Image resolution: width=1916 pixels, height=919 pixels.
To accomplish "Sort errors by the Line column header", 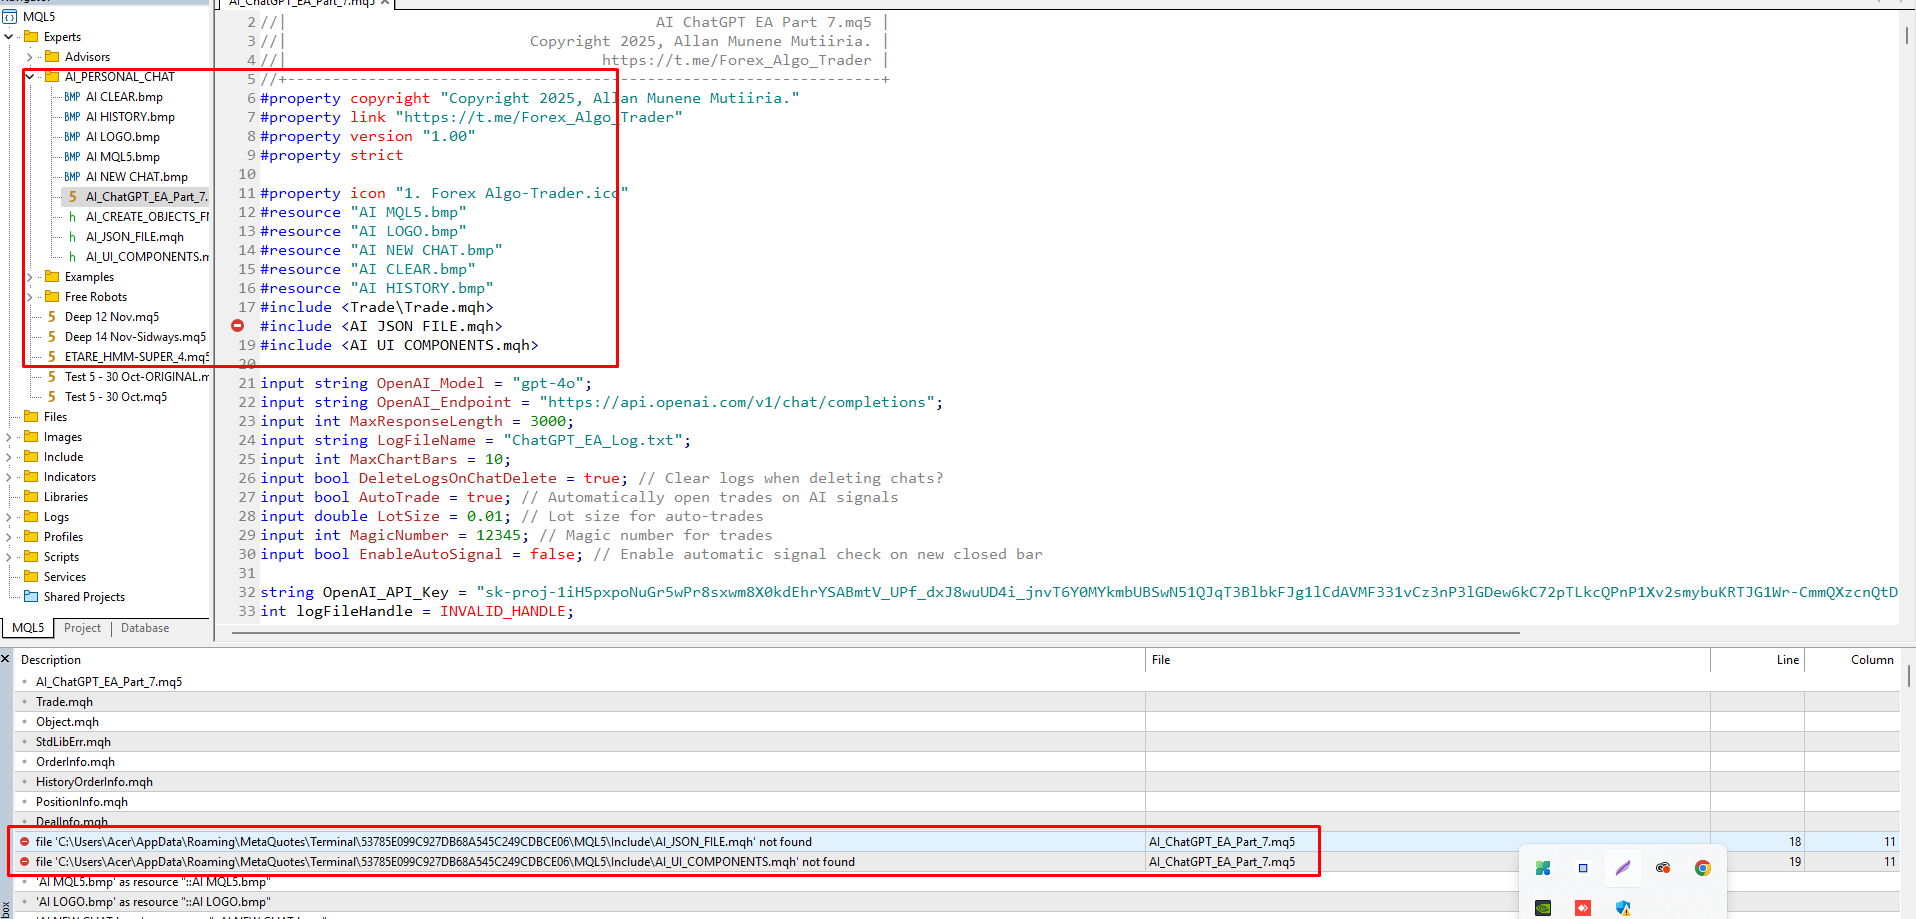I will point(1757,660).
